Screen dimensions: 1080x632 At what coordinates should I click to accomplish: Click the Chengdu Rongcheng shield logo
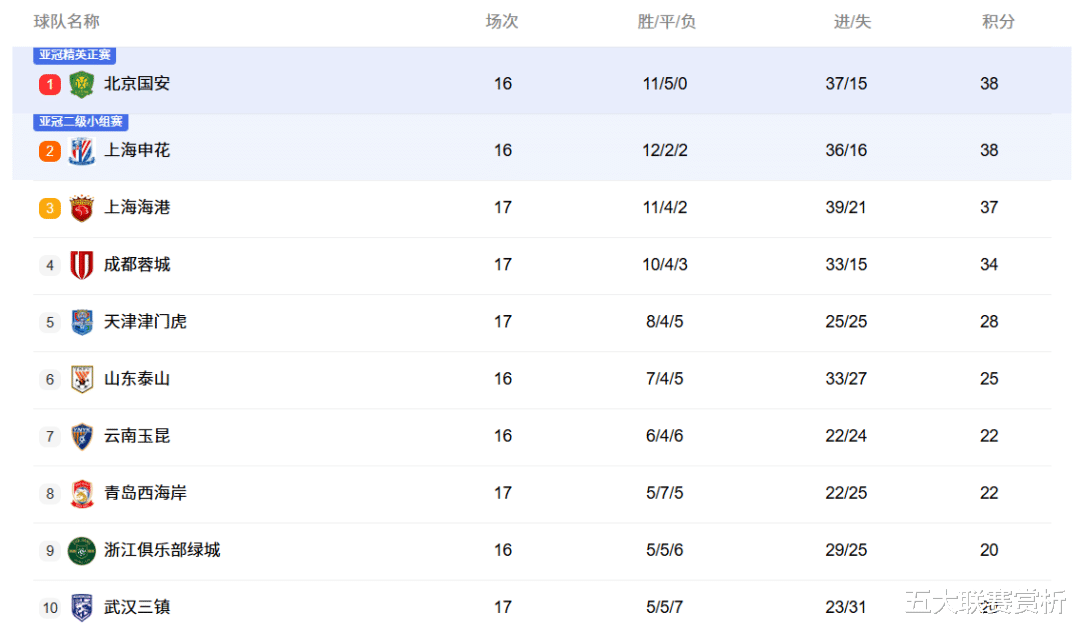pos(81,265)
